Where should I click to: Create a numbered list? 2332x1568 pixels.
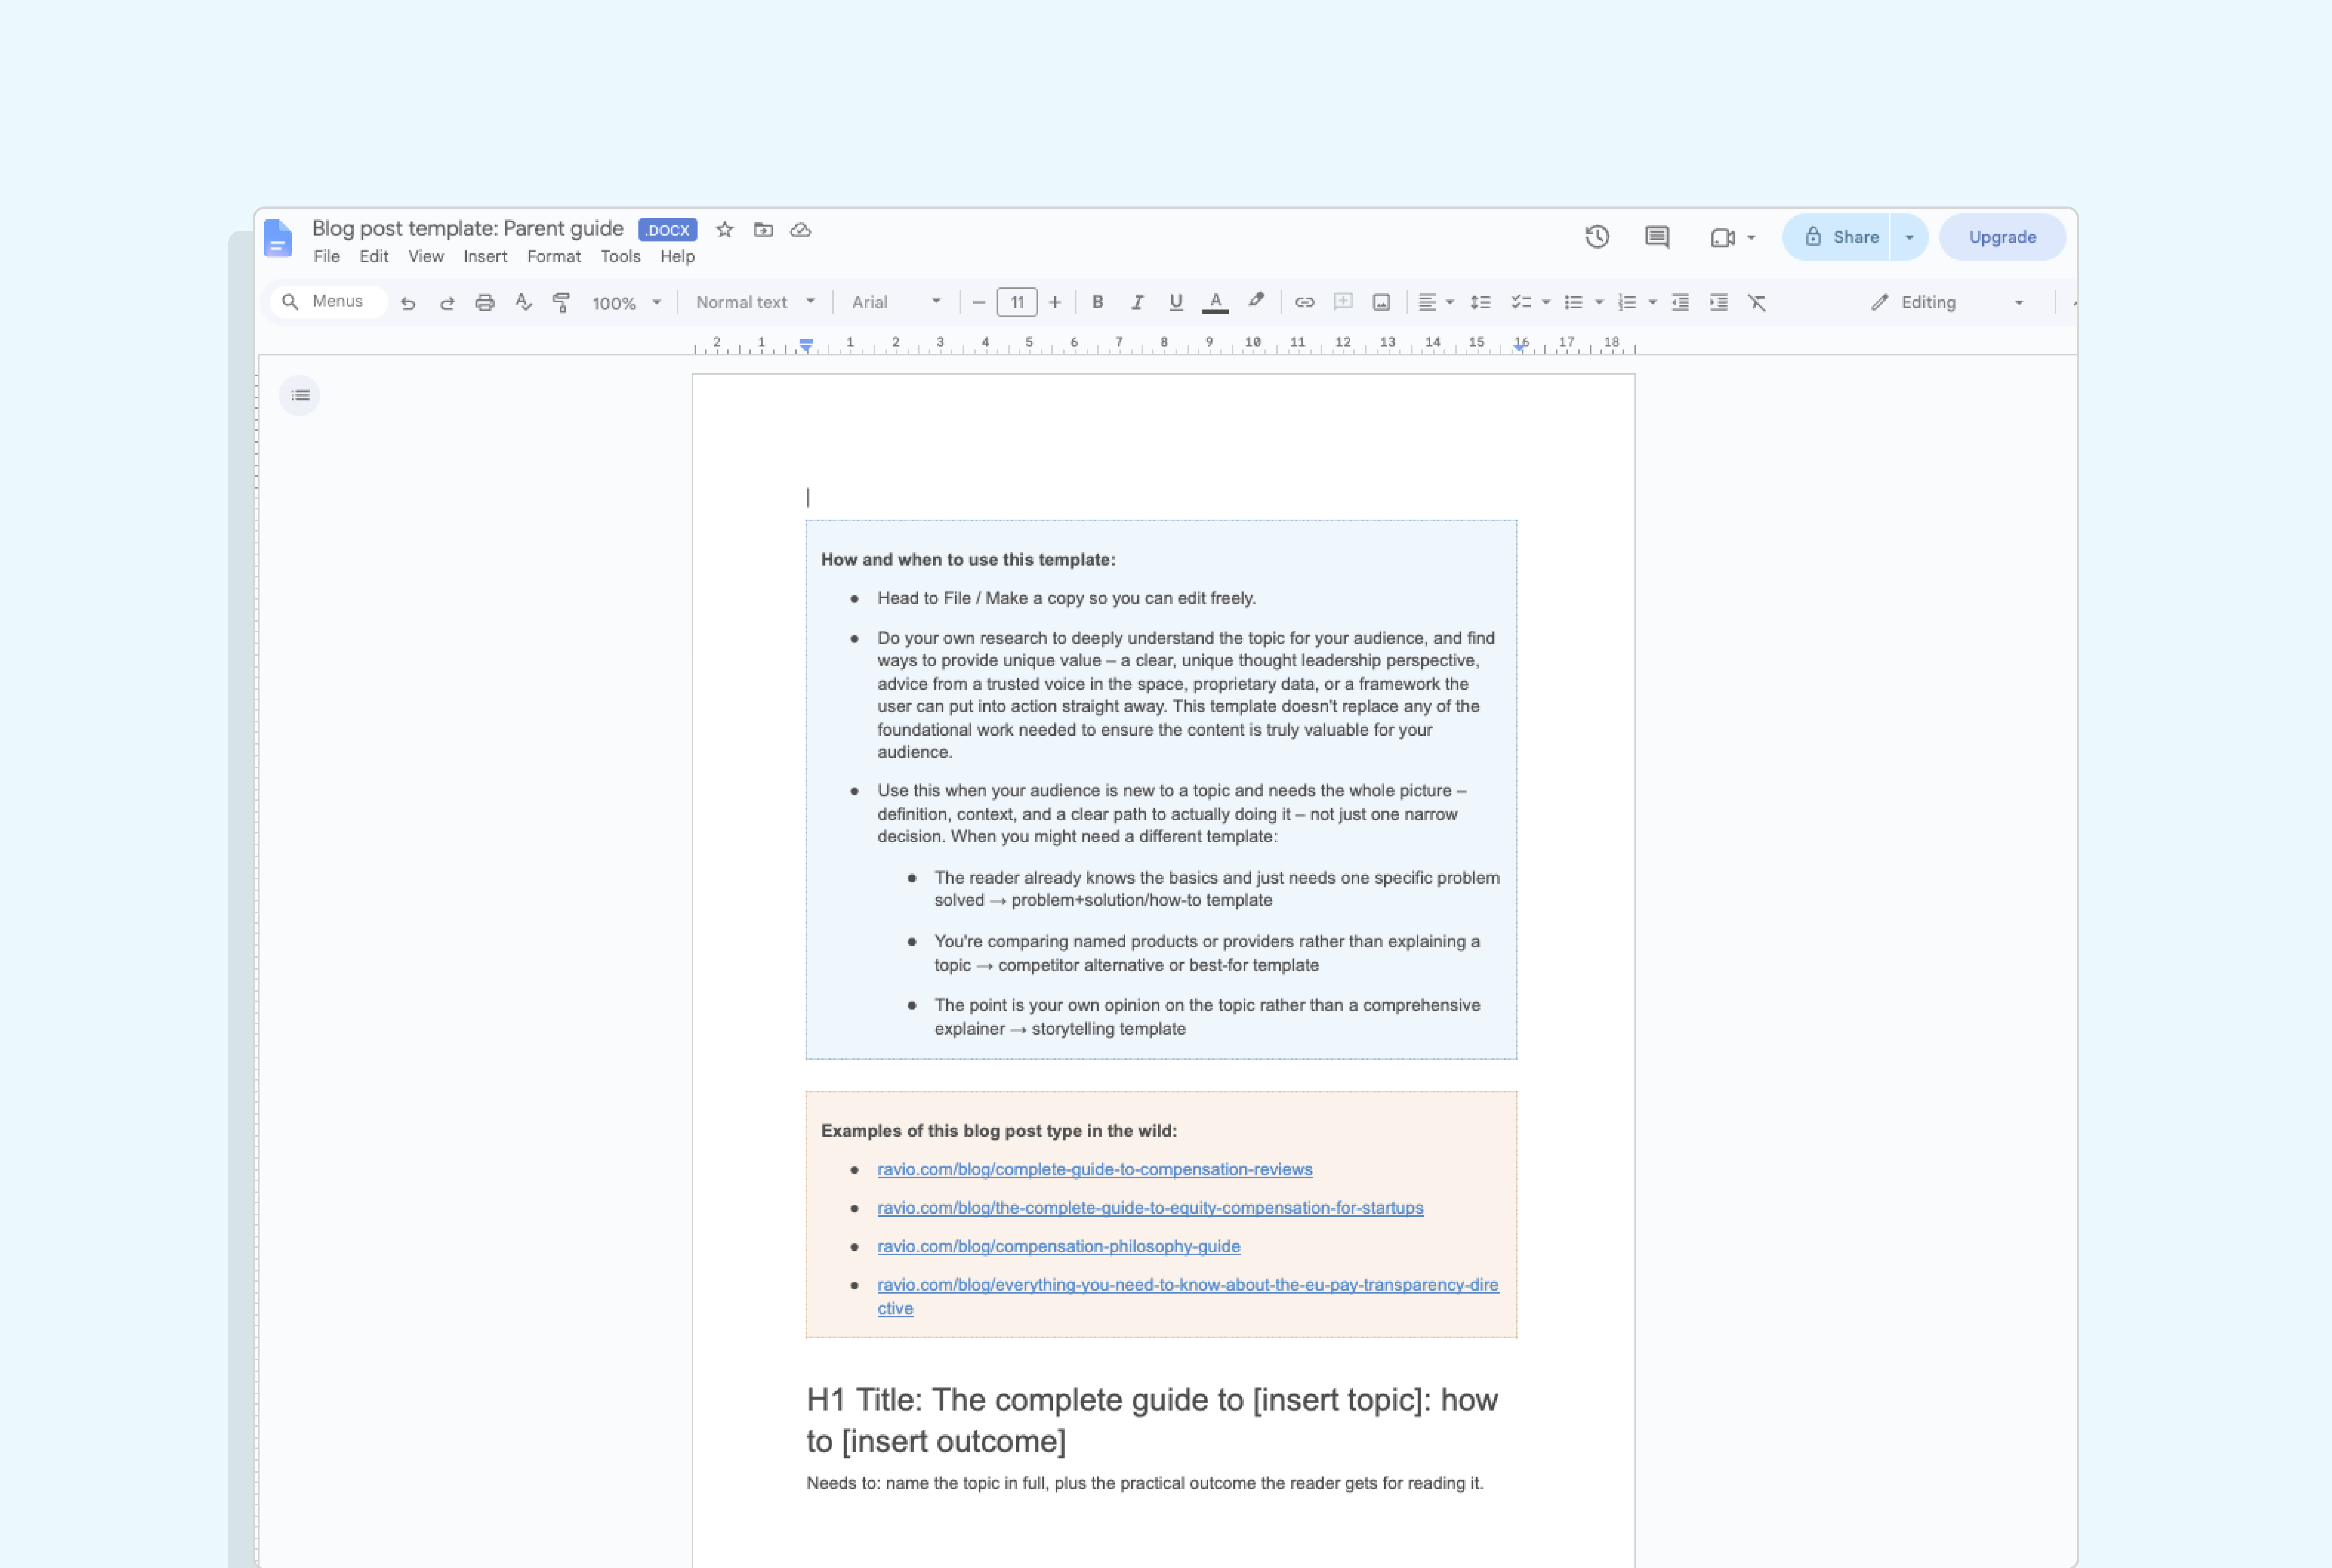pos(1627,302)
